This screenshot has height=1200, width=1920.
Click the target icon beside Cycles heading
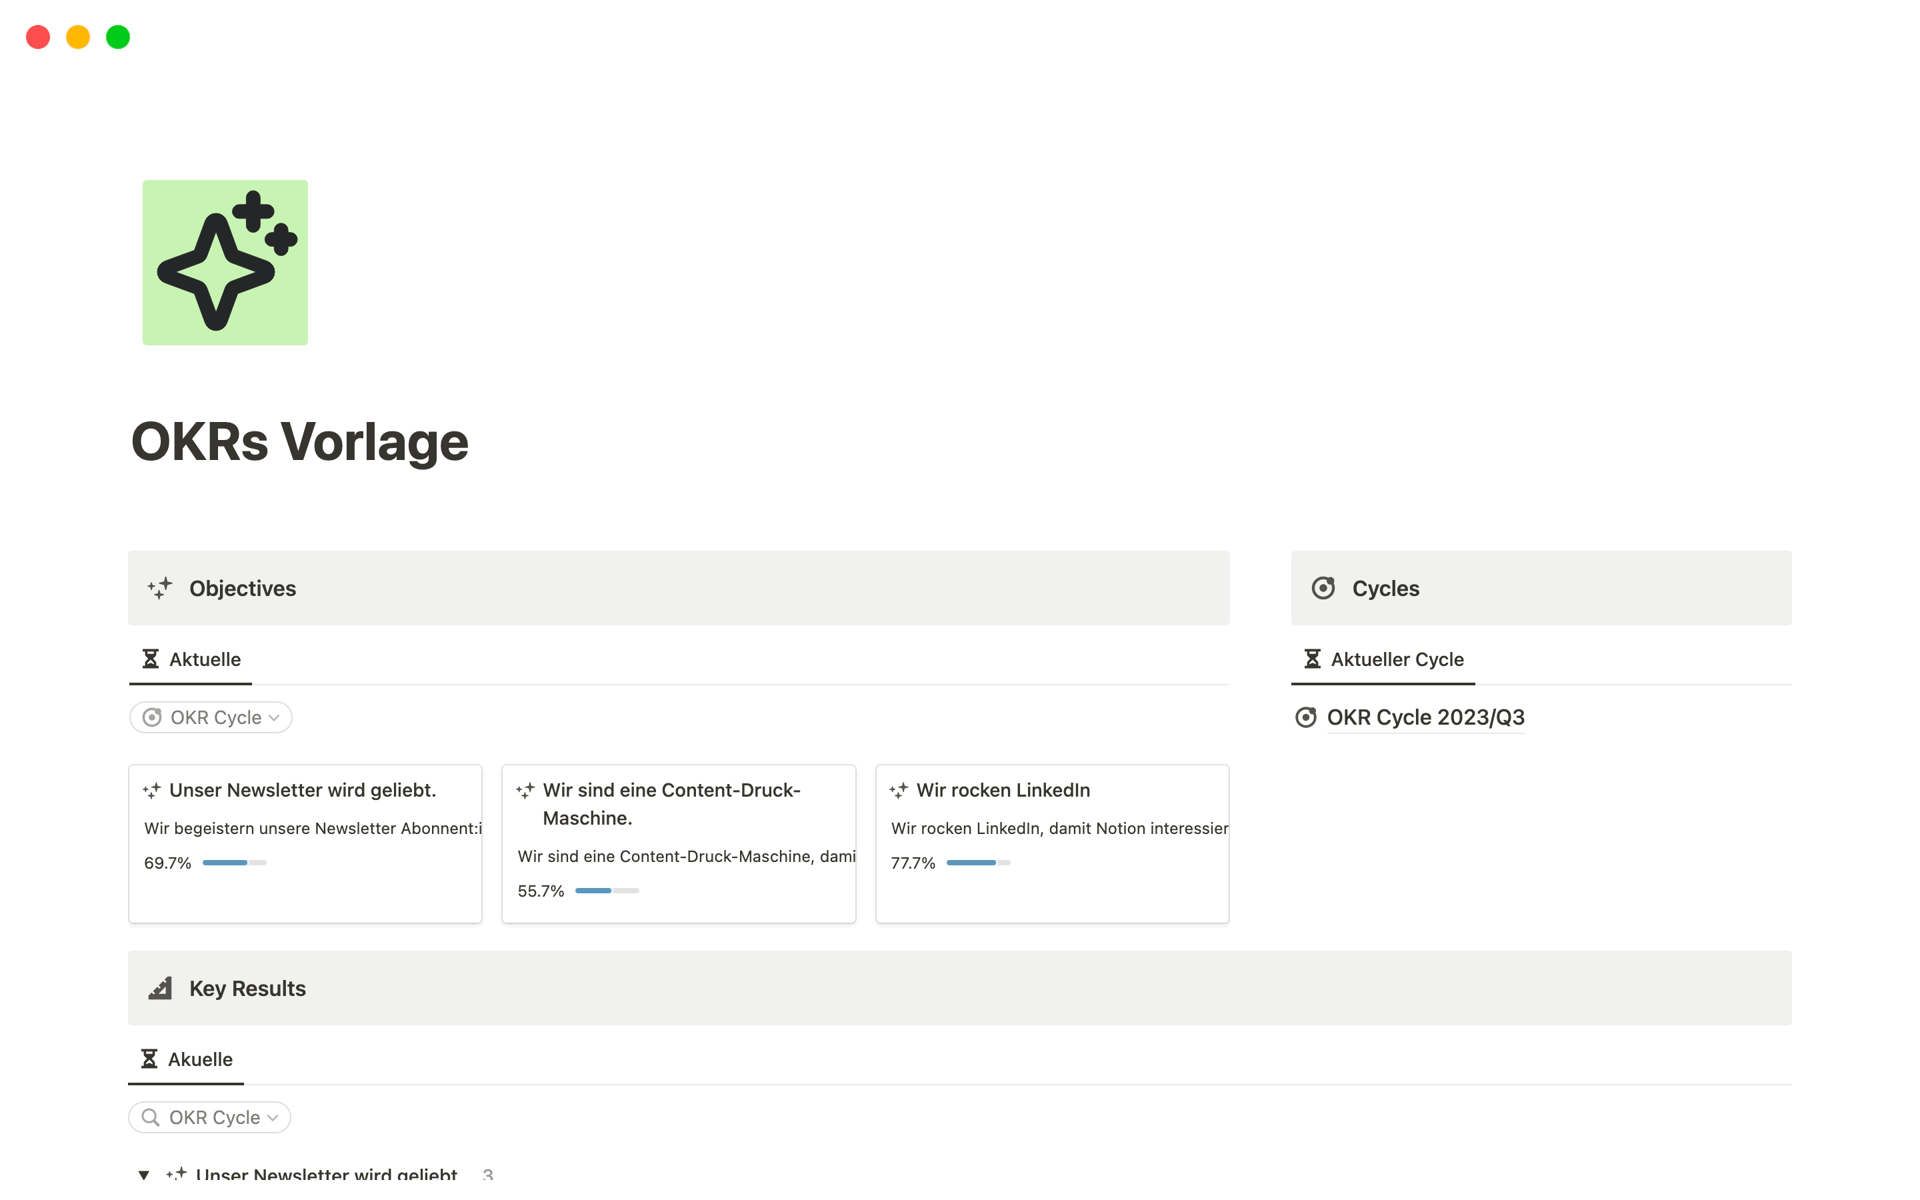click(x=1323, y=588)
